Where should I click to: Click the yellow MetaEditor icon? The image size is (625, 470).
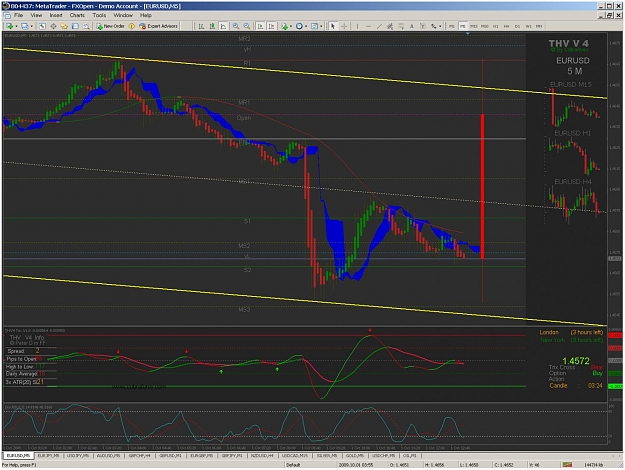(x=131, y=26)
